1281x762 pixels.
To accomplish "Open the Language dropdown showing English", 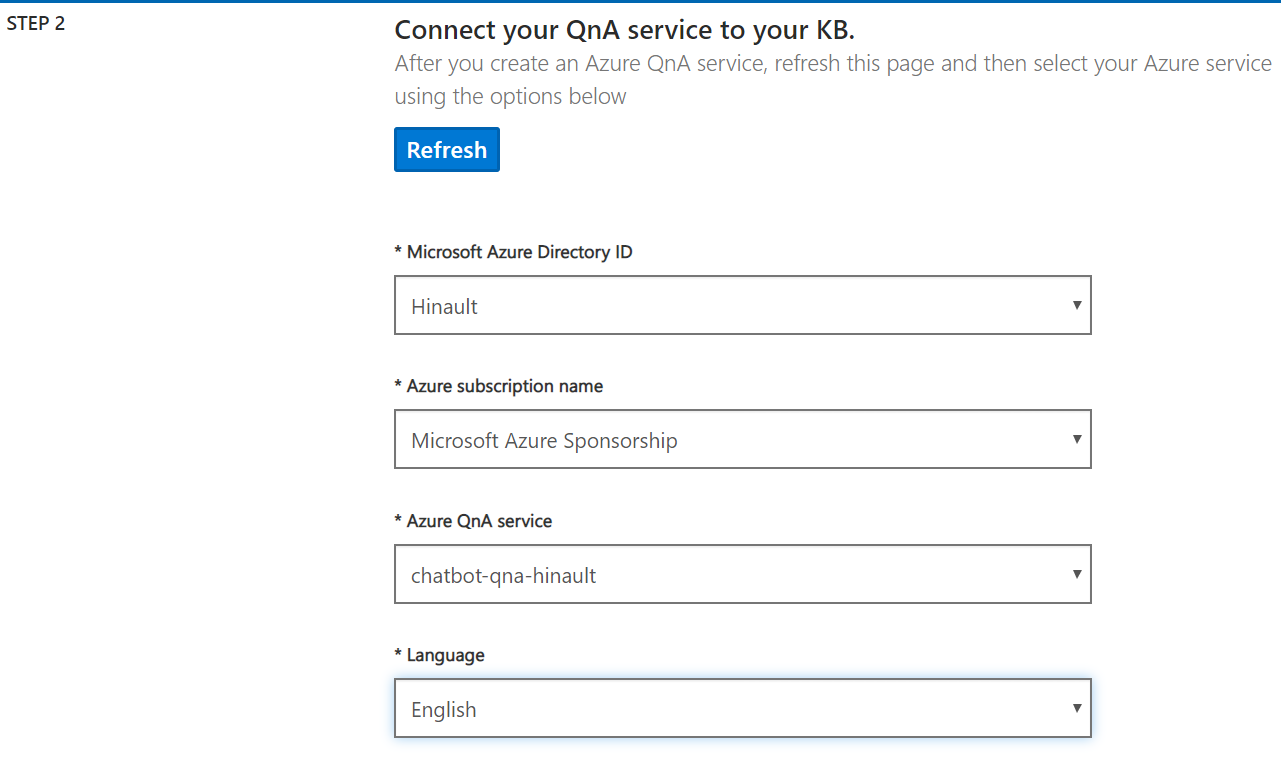I will [743, 708].
